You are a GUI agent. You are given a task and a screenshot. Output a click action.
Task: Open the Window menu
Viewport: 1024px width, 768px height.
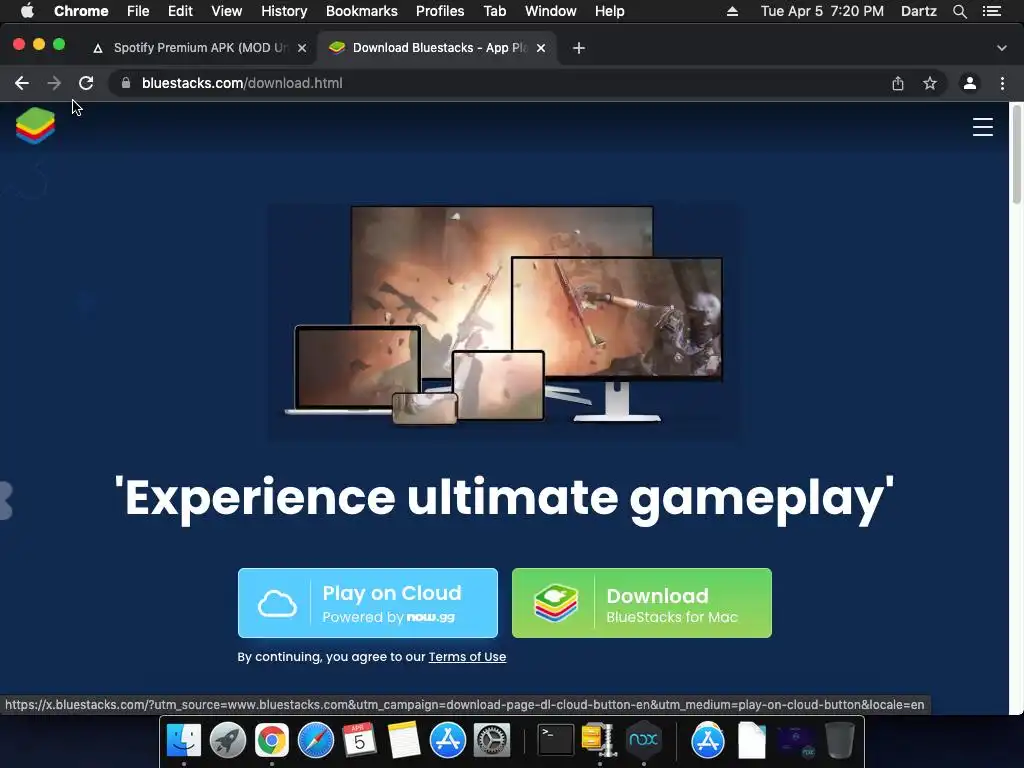[551, 11]
